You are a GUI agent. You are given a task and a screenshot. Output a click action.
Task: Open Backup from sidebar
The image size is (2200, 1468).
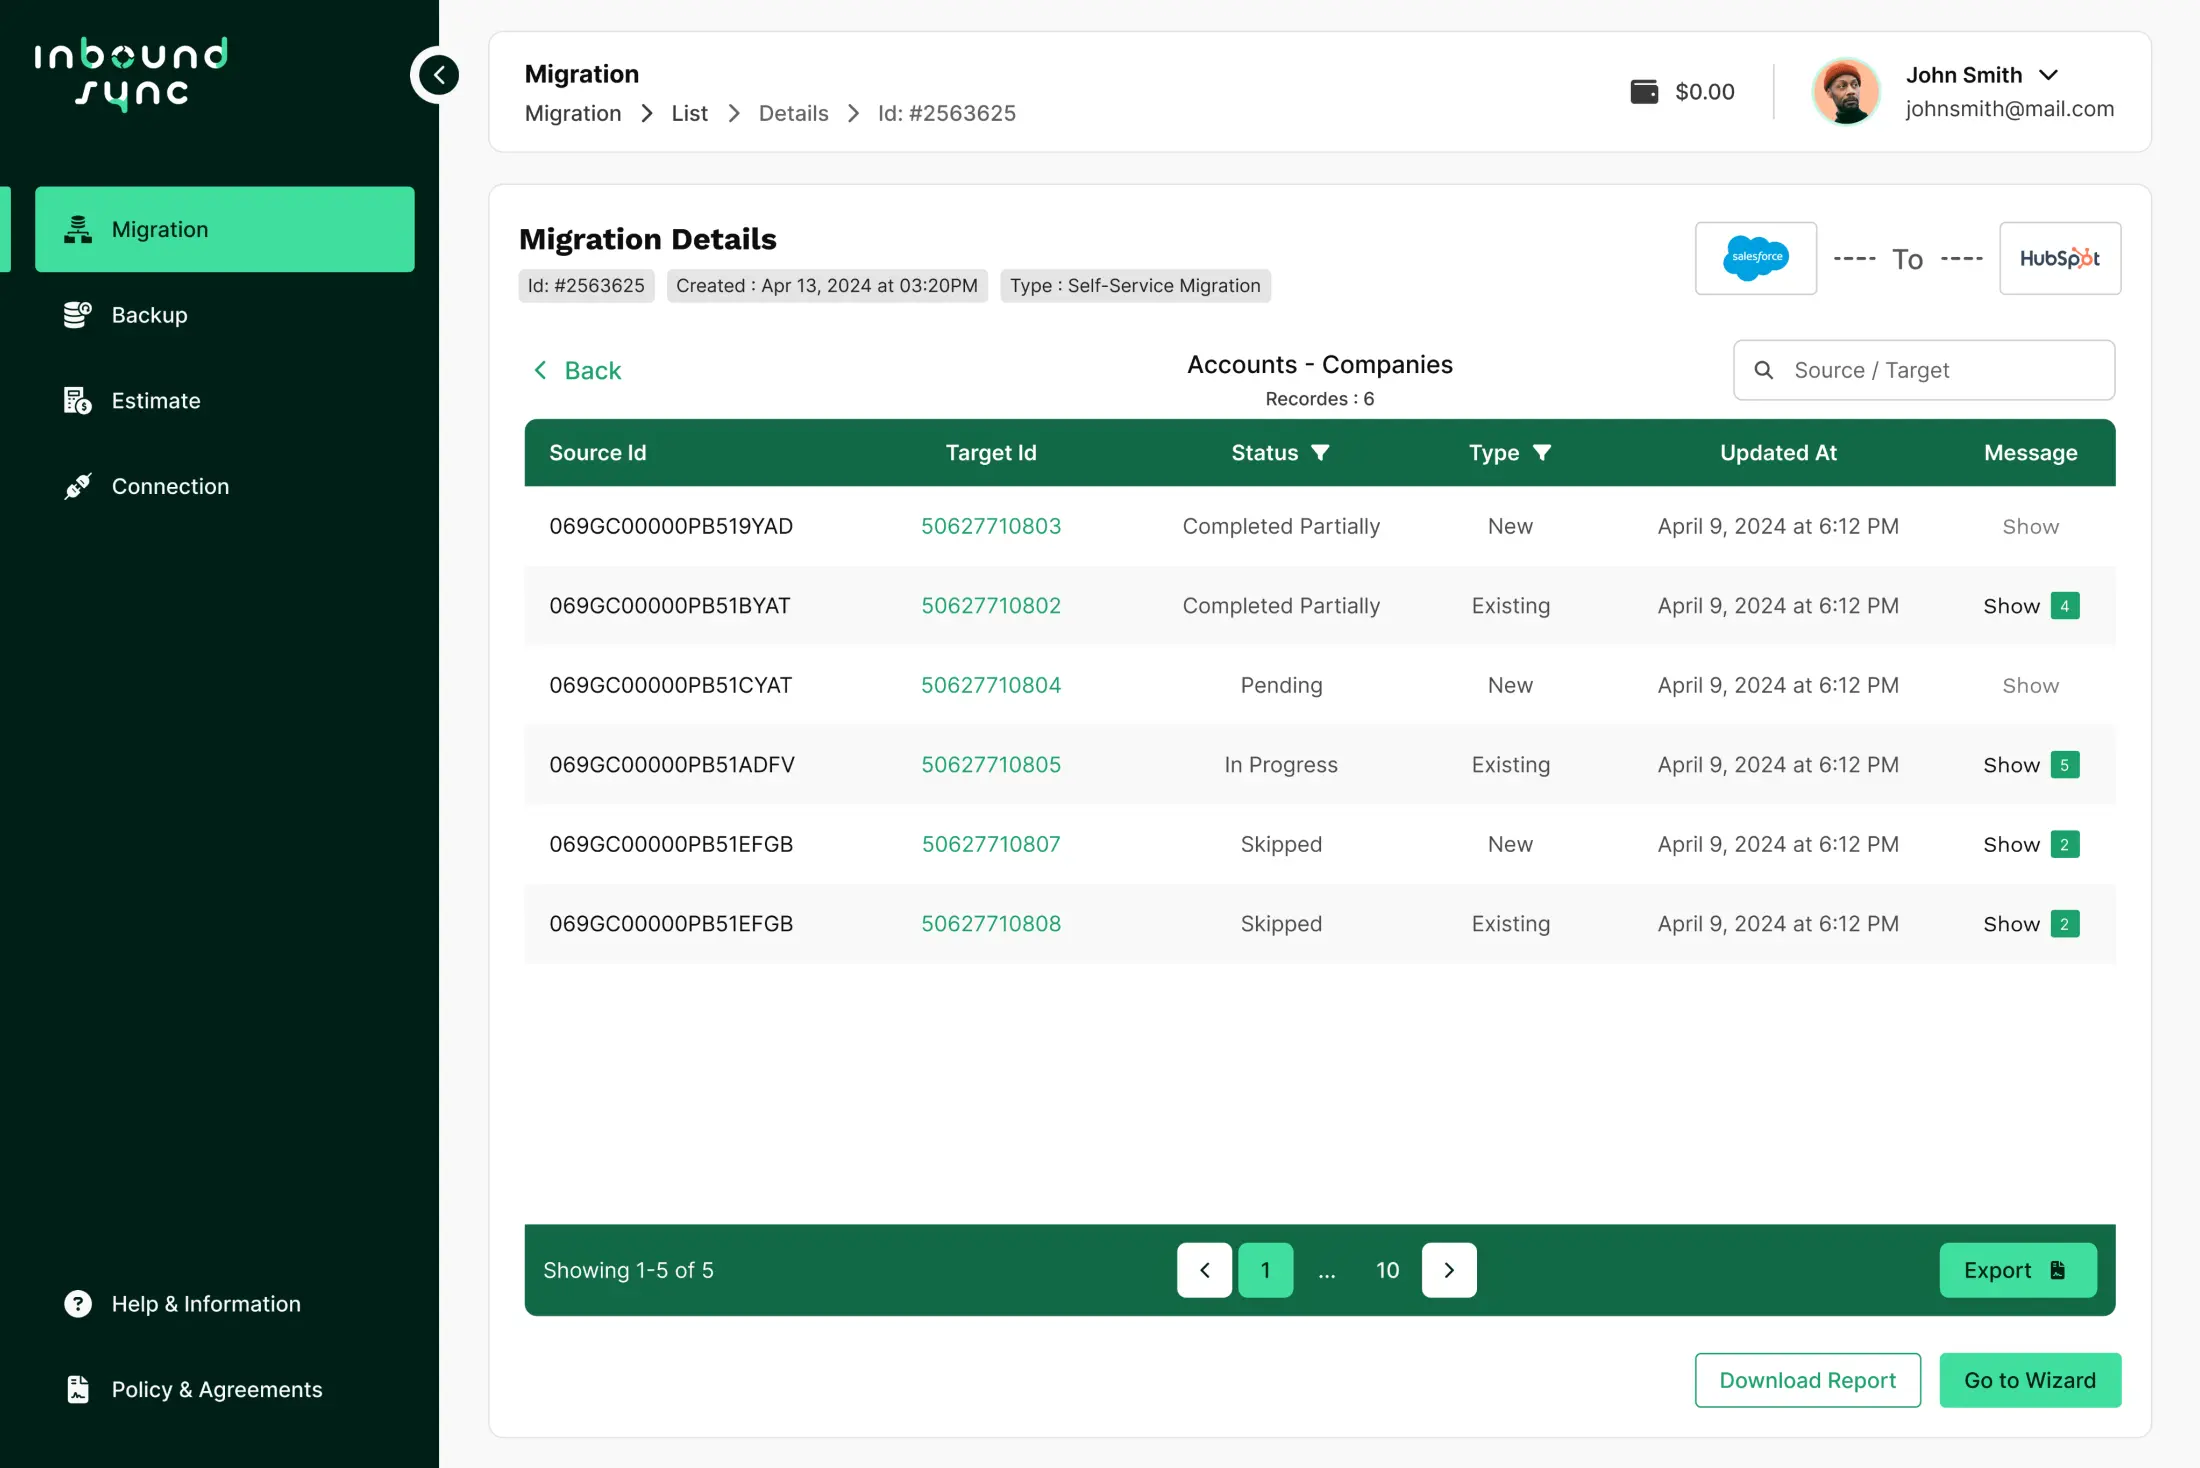(149, 315)
